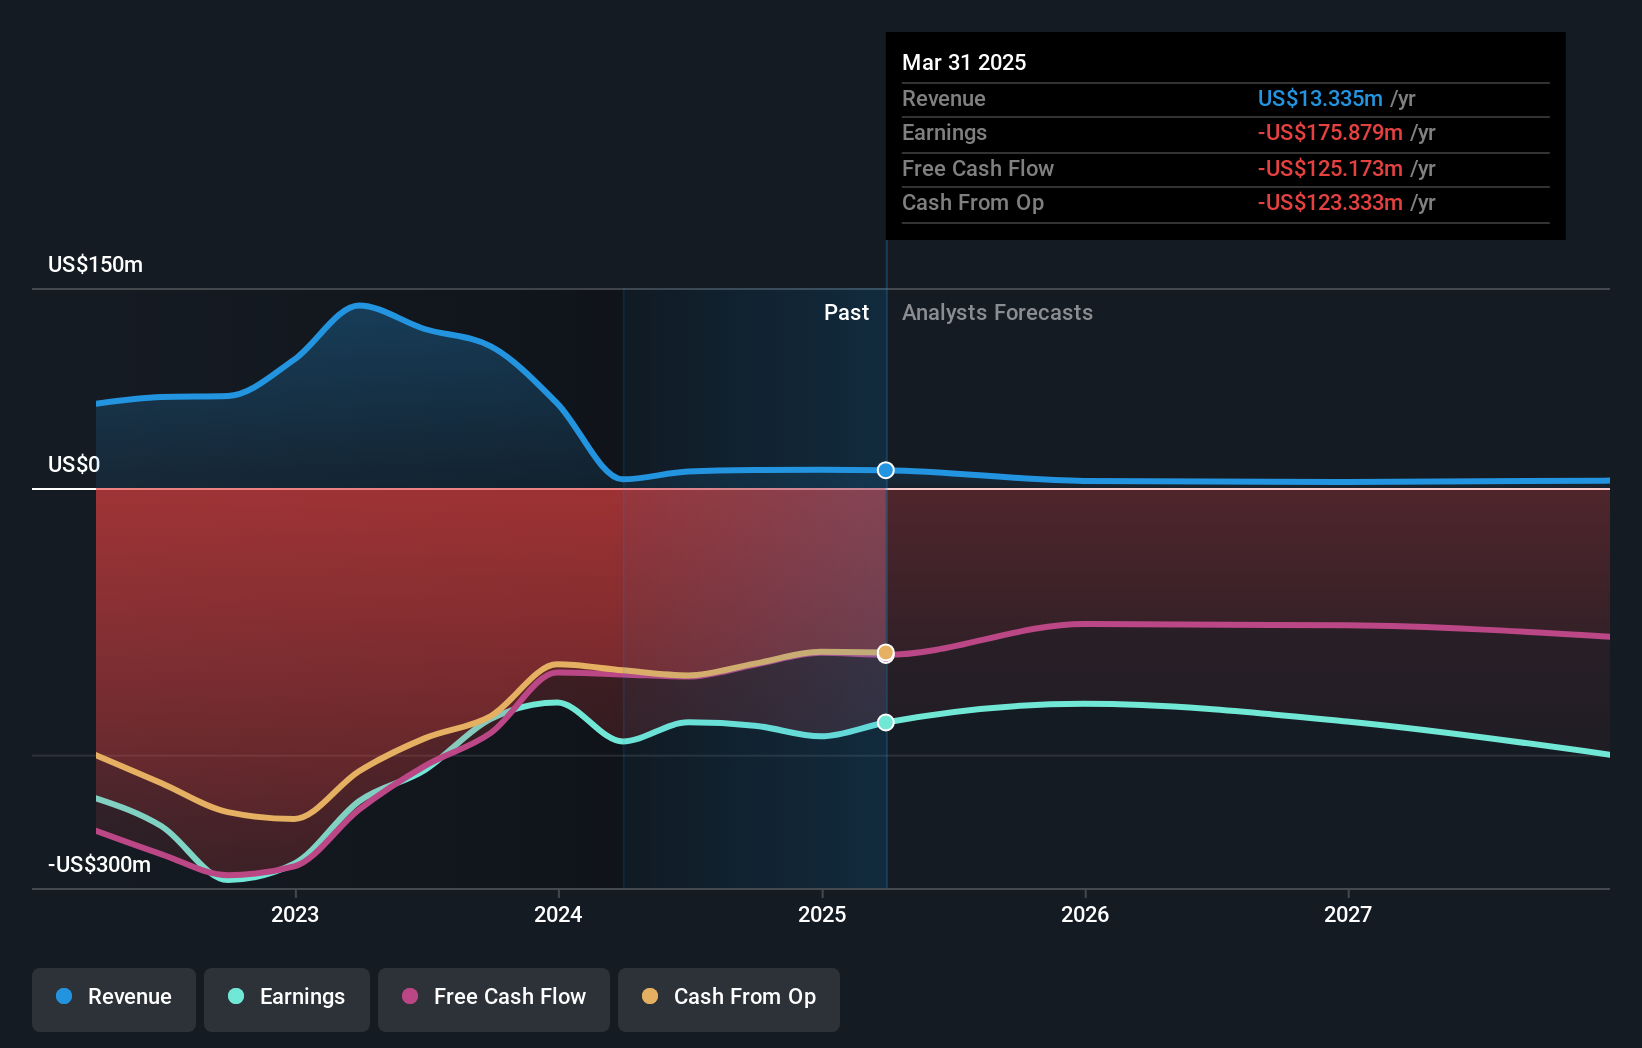
Task: Click the -US$300m y-axis label
Action: pyautogui.click(x=99, y=865)
